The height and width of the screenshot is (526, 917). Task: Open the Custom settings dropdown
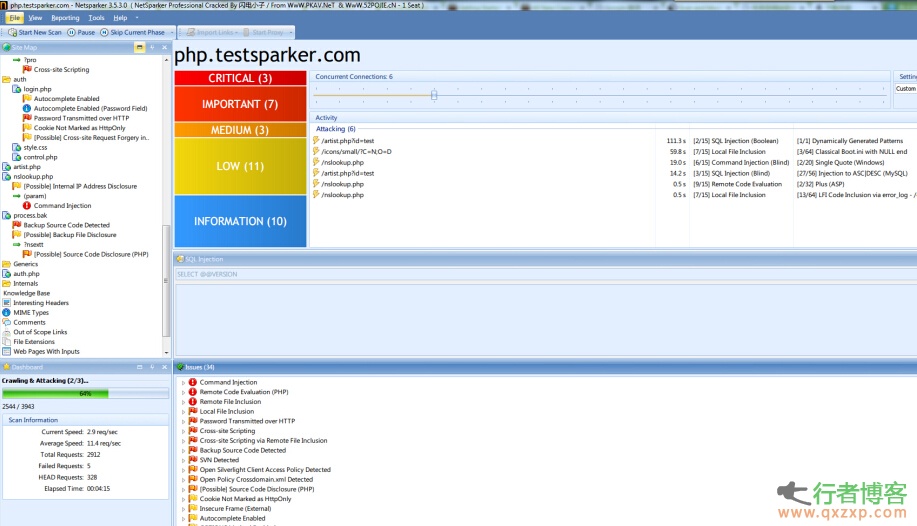[905, 88]
